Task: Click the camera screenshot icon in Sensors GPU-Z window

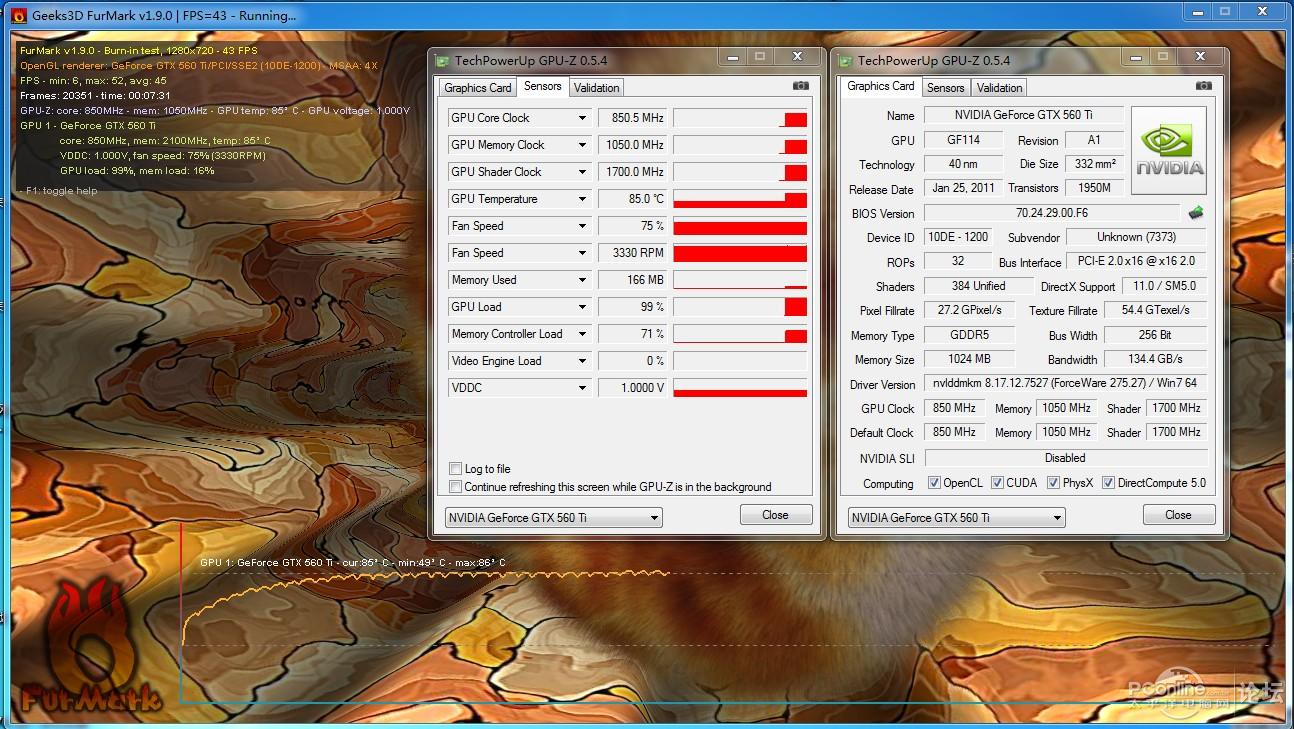Action: coord(800,87)
